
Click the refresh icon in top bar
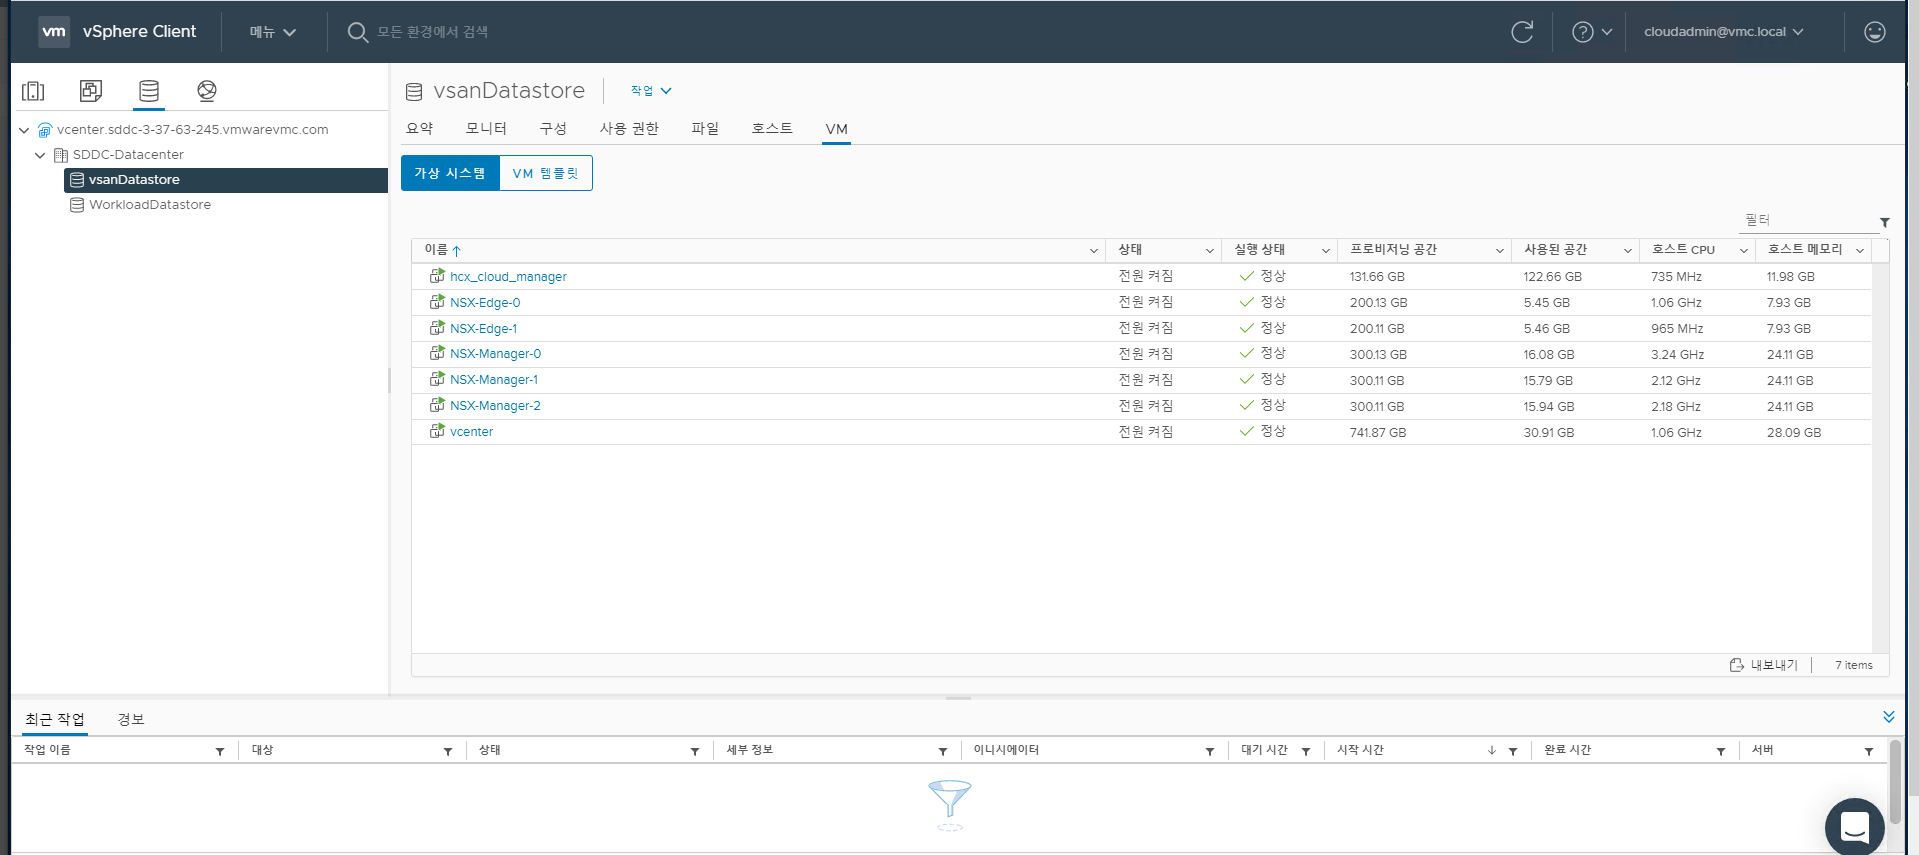pyautogui.click(x=1522, y=32)
